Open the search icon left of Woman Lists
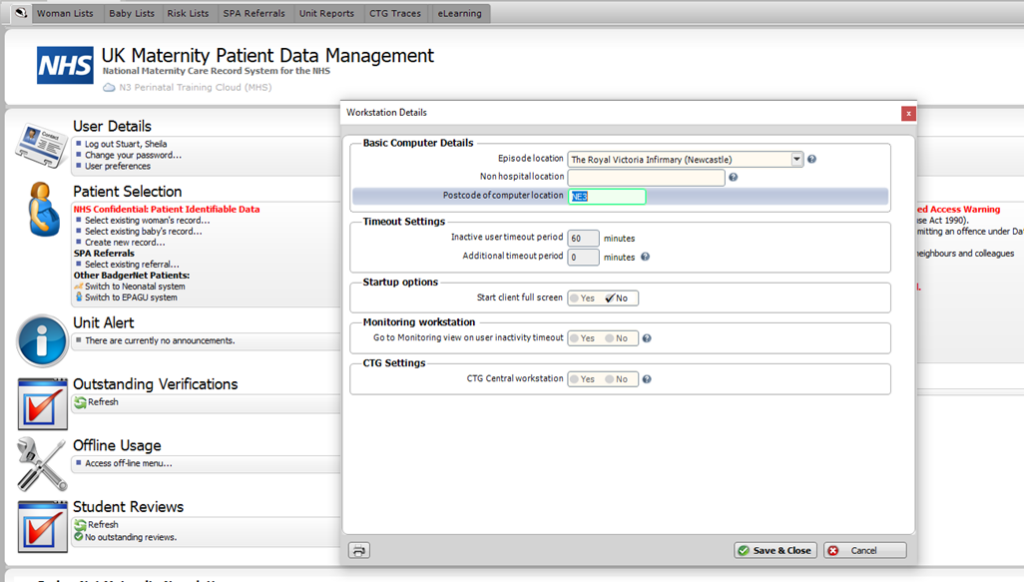 pos(21,12)
